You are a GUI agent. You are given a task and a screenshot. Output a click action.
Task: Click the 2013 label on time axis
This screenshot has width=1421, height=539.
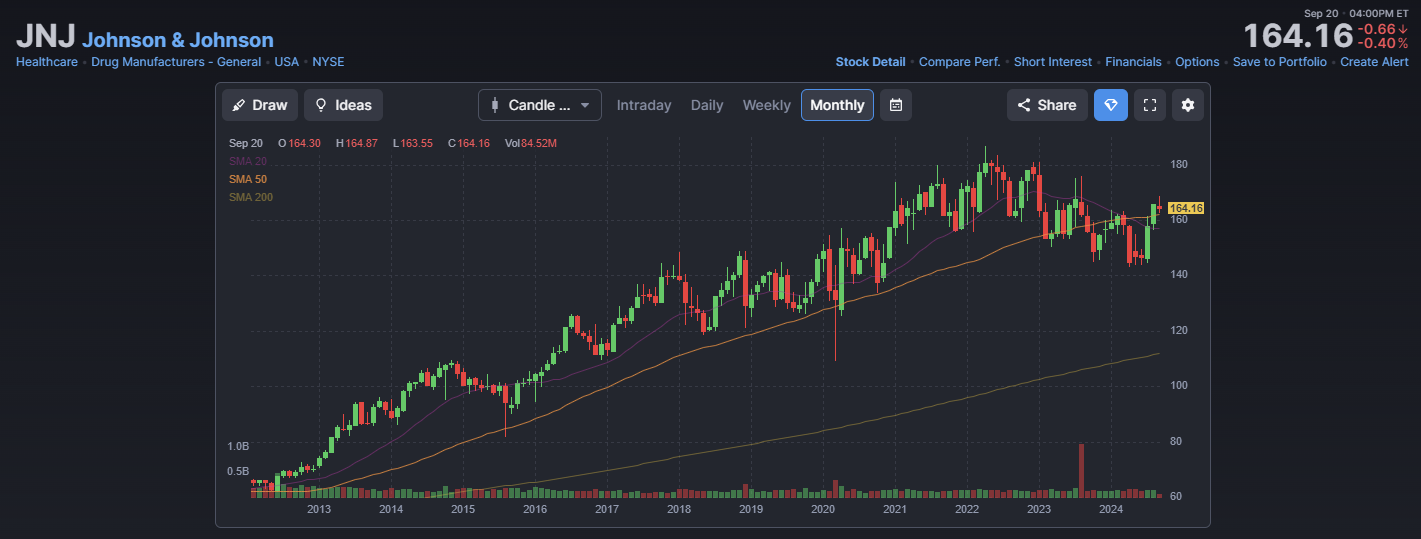[319, 510]
